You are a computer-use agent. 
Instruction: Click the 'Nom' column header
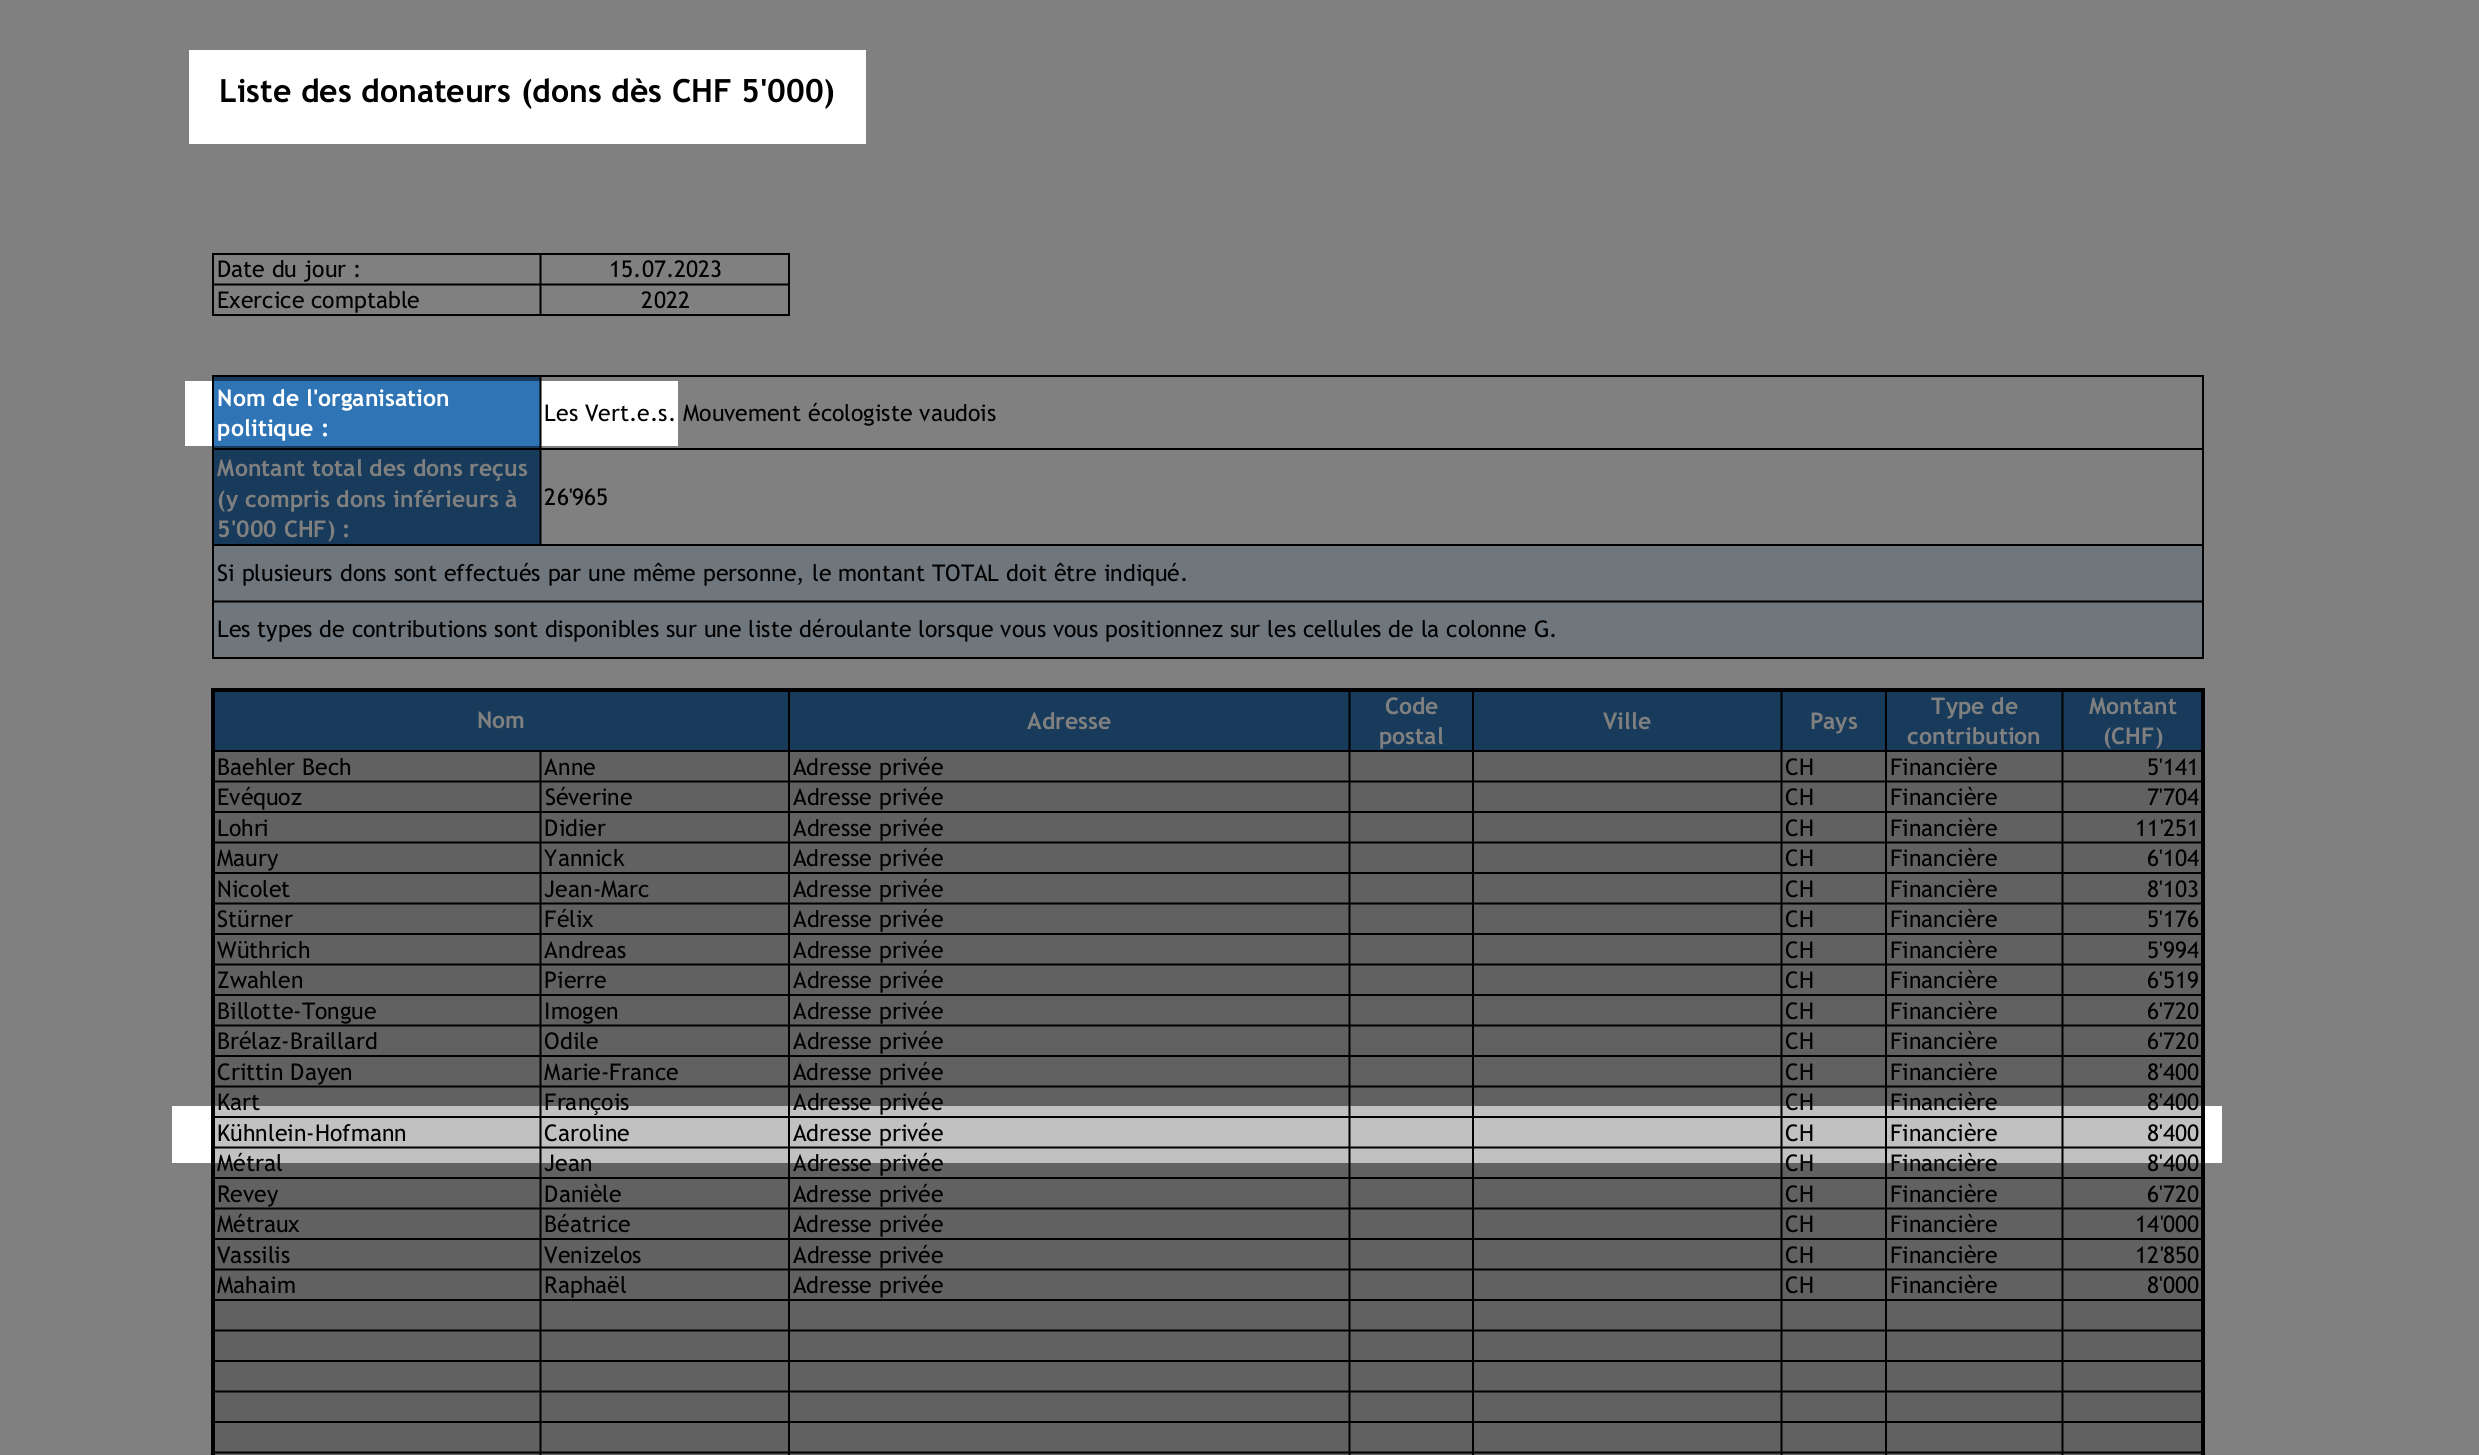pos(501,721)
